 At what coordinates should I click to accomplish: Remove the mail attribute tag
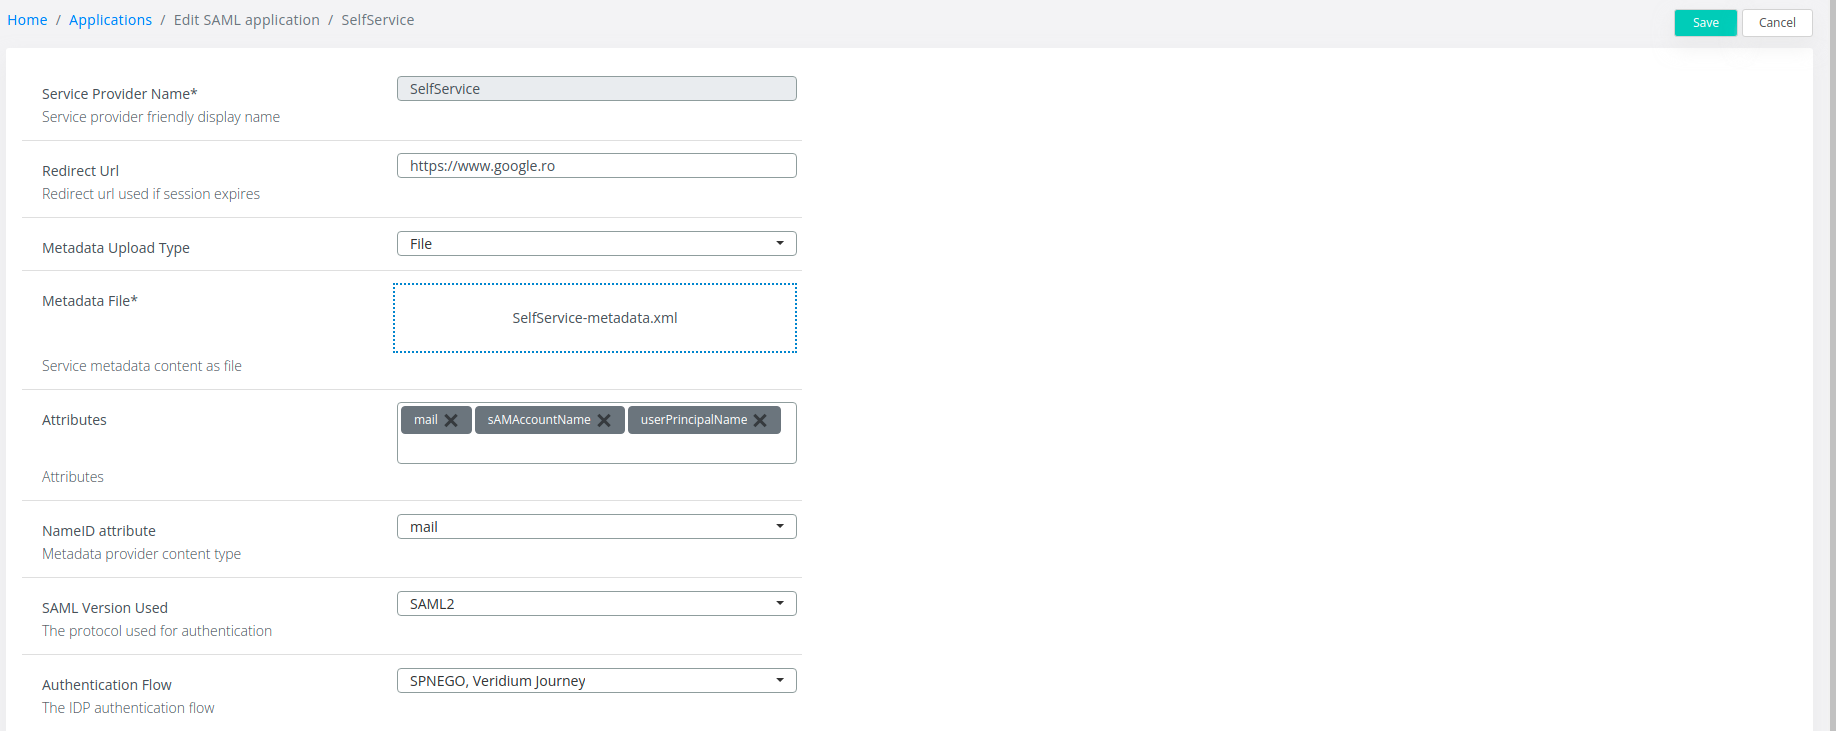(x=451, y=420)
